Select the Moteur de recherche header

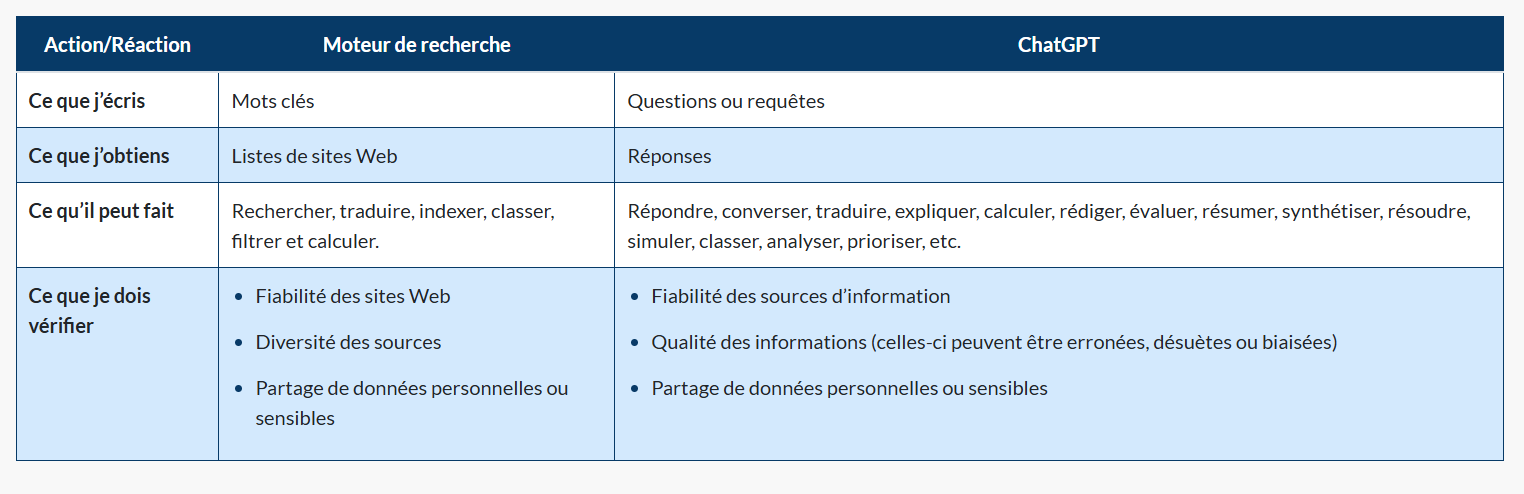tap(416, 45)
